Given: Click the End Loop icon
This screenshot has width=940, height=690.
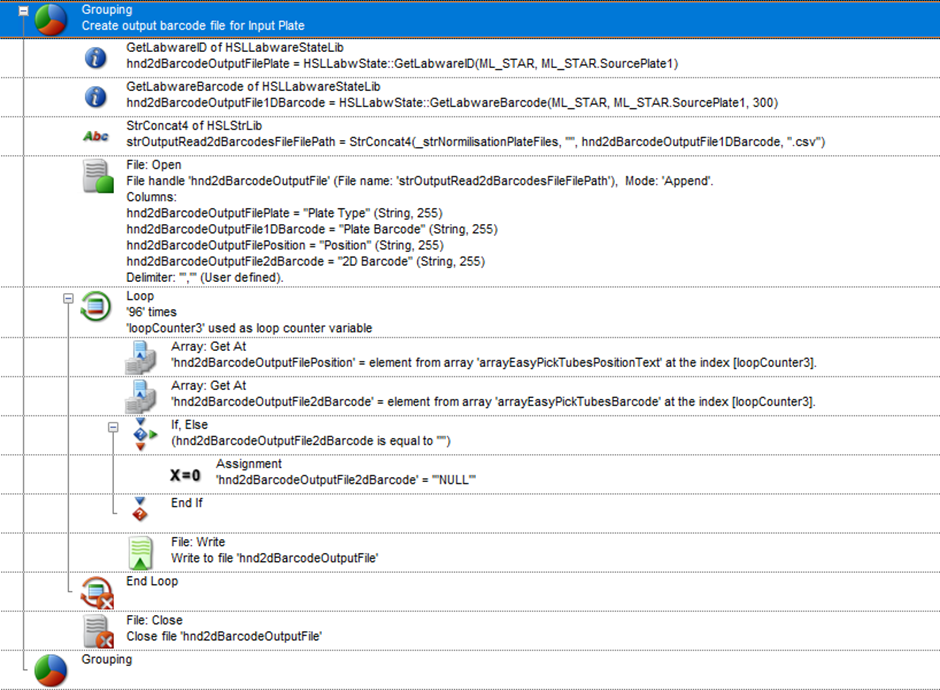Looking at the screenshot, I should point(96,592).
